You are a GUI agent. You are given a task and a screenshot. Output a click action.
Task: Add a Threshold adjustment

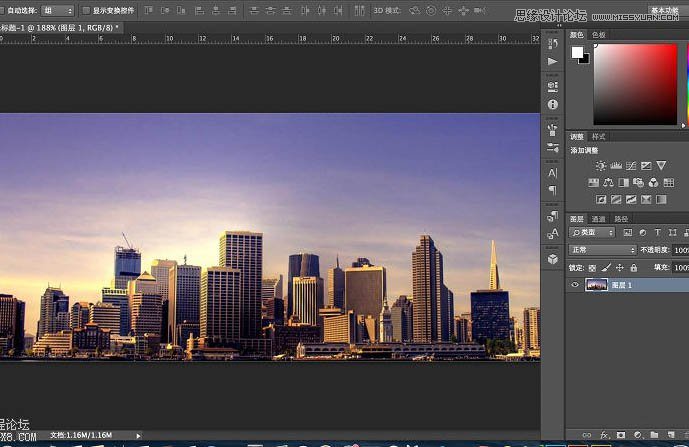(631, 200)
